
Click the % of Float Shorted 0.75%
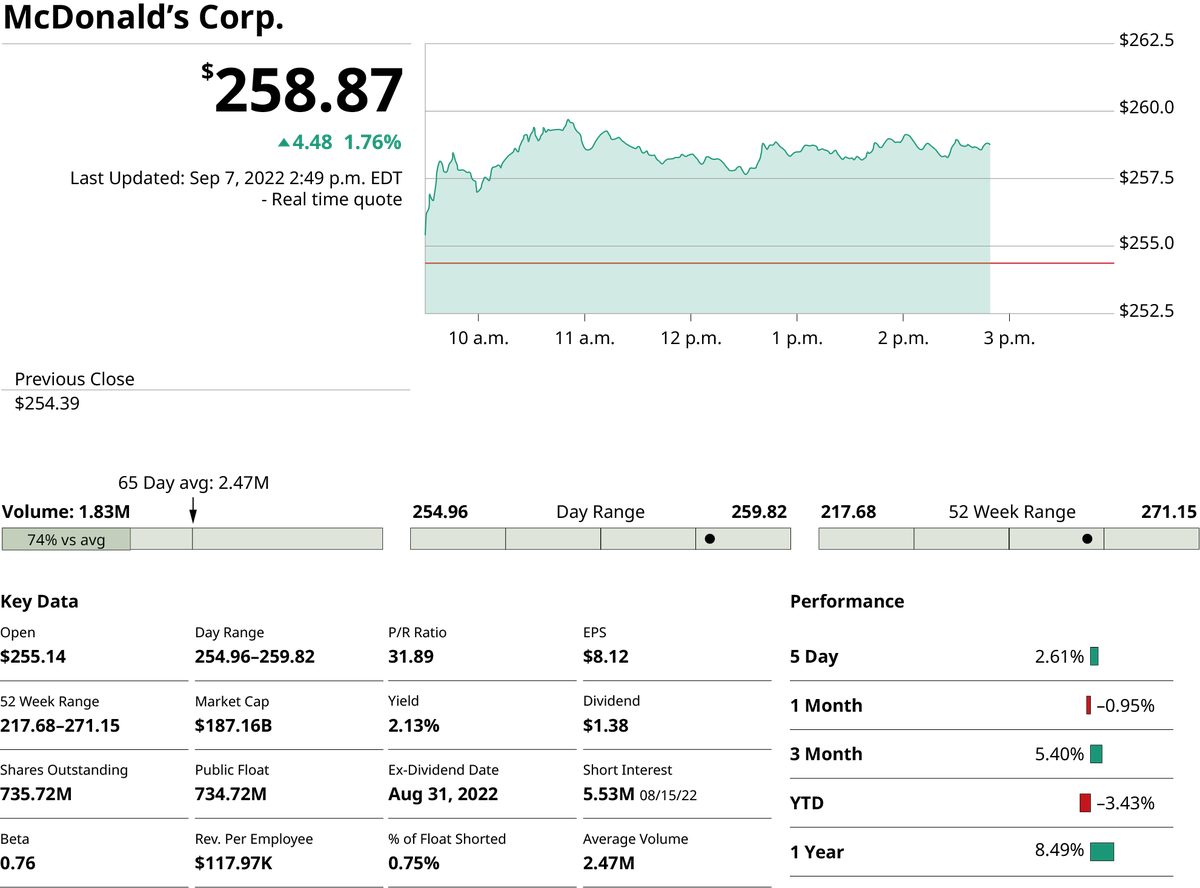click(413, 864)
